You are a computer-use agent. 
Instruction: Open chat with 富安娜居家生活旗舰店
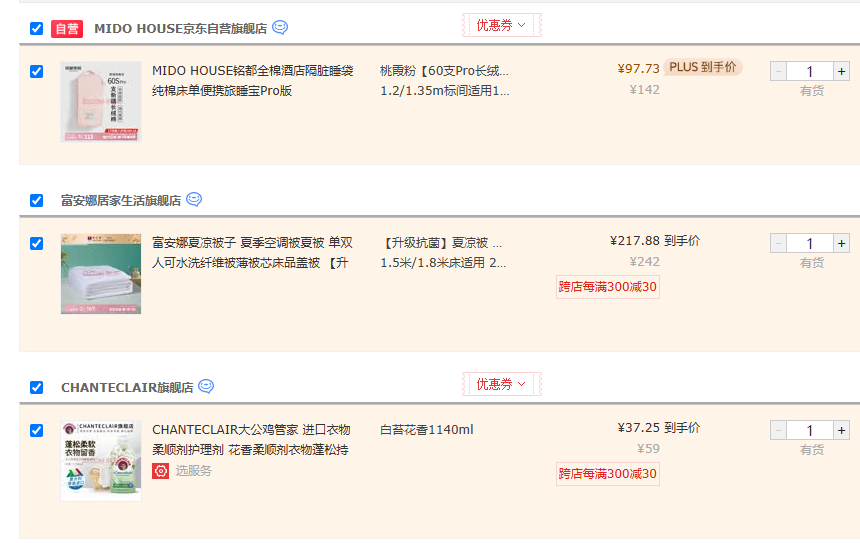point(194,199)
